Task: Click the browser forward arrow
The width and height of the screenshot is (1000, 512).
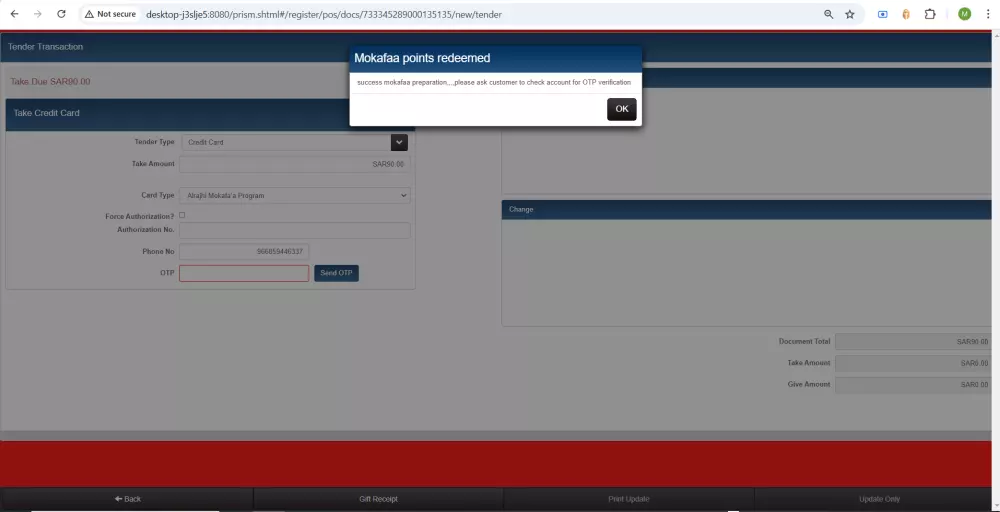Action: tap(38, 14)
